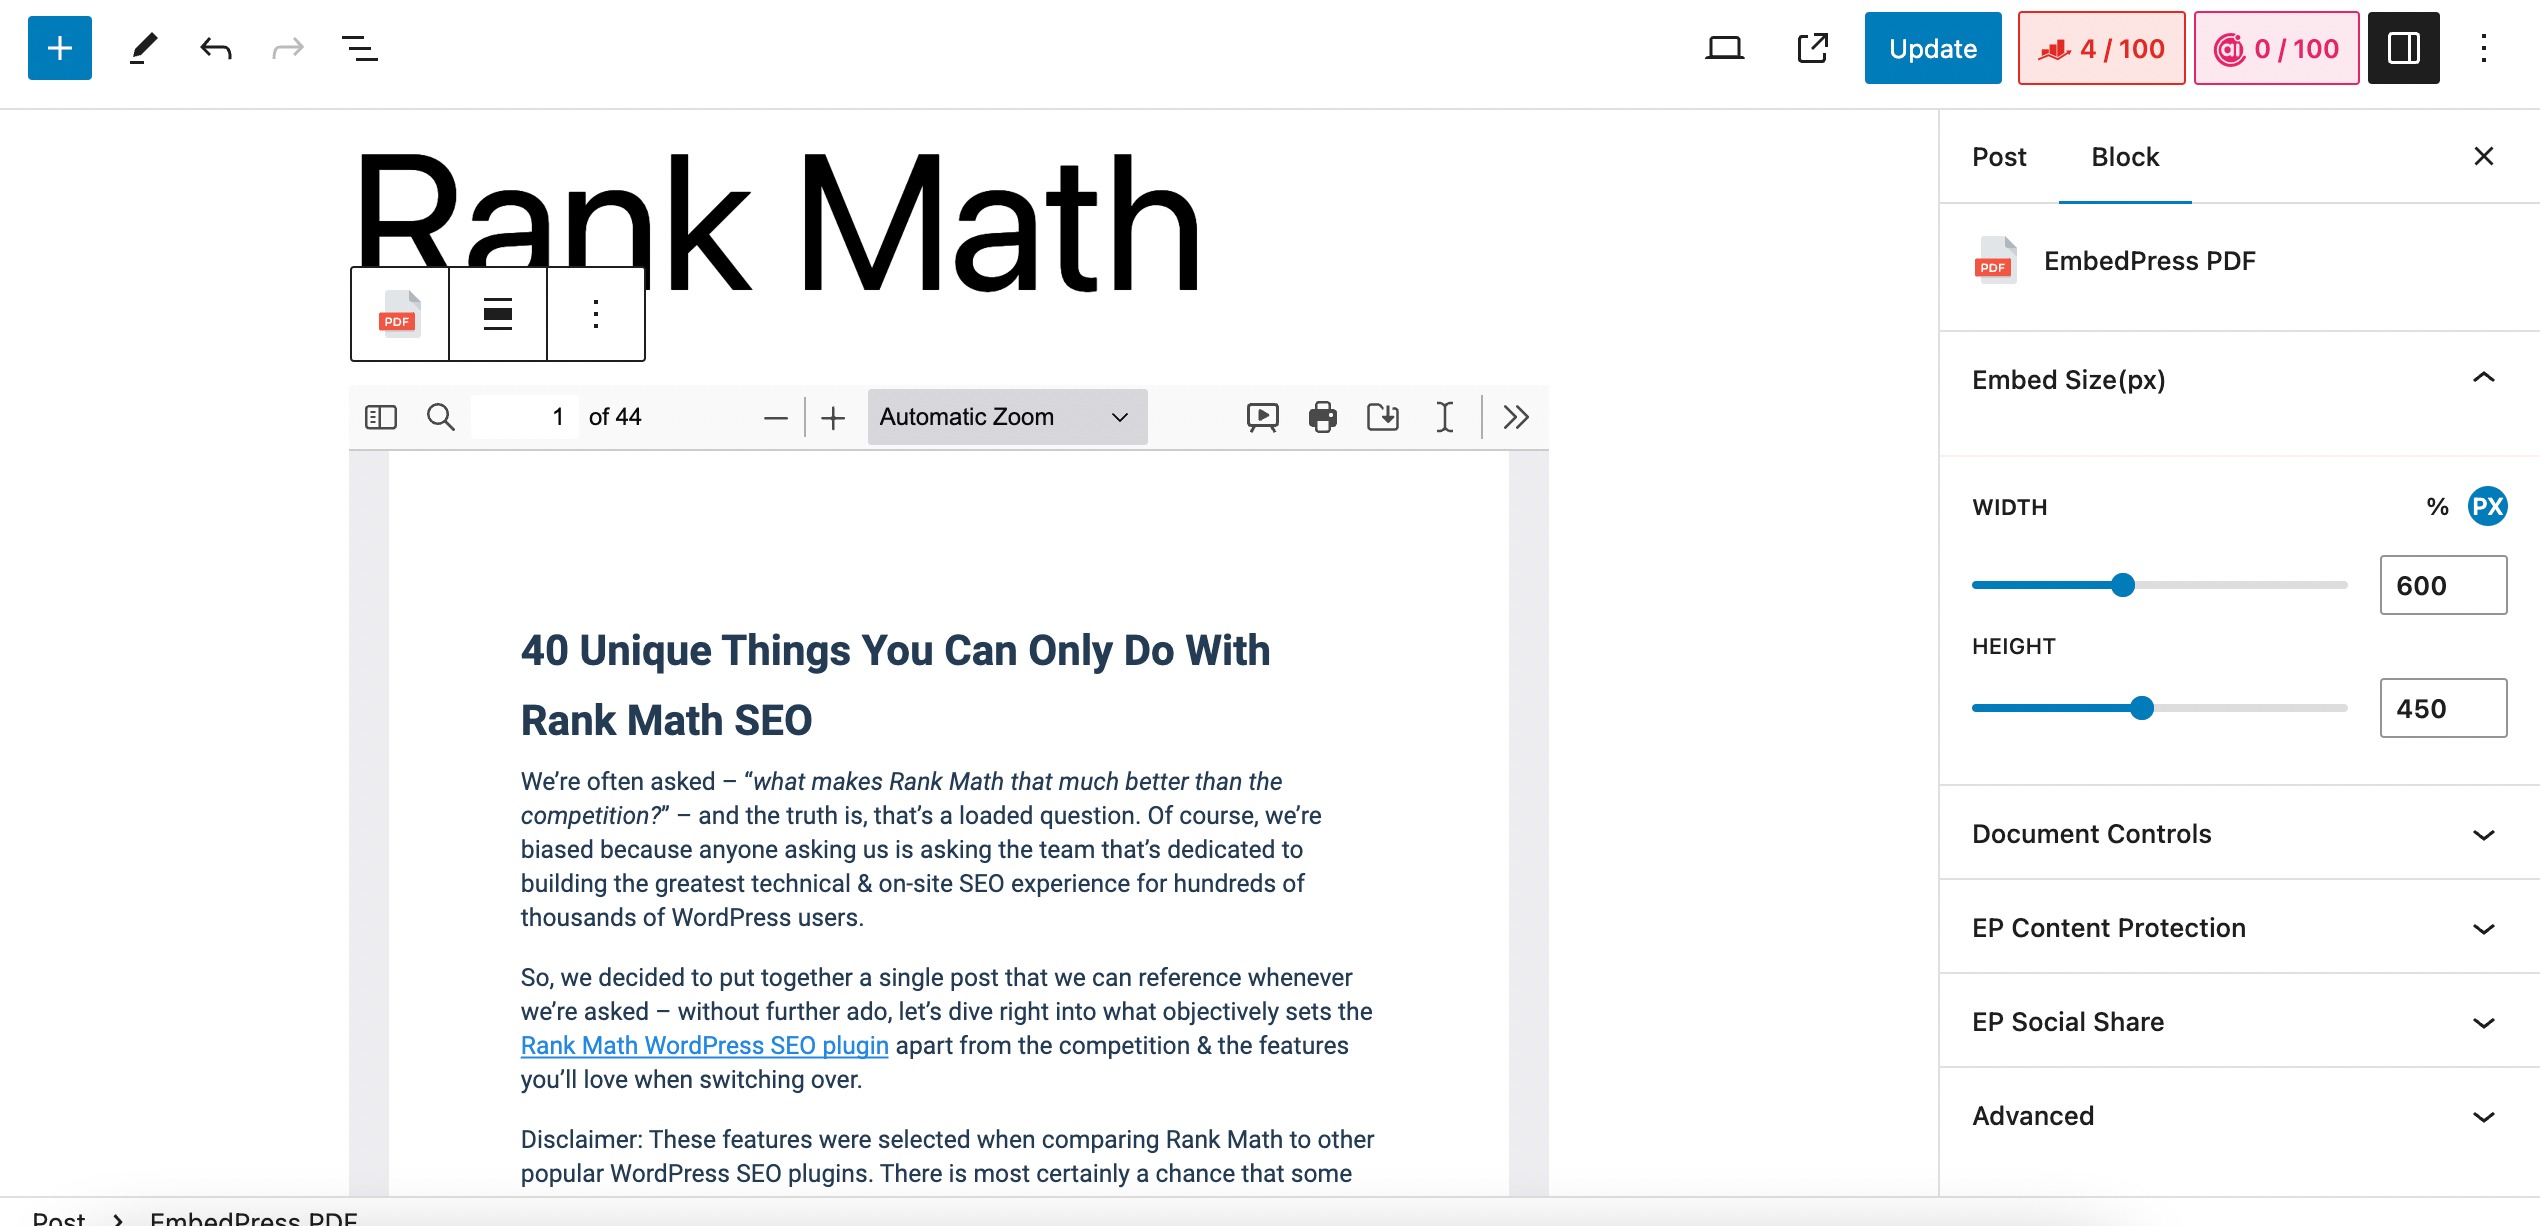Click the EmbedPress PDF block type icon
The height and width of the screenshot is (1226, 2540).
400,314
